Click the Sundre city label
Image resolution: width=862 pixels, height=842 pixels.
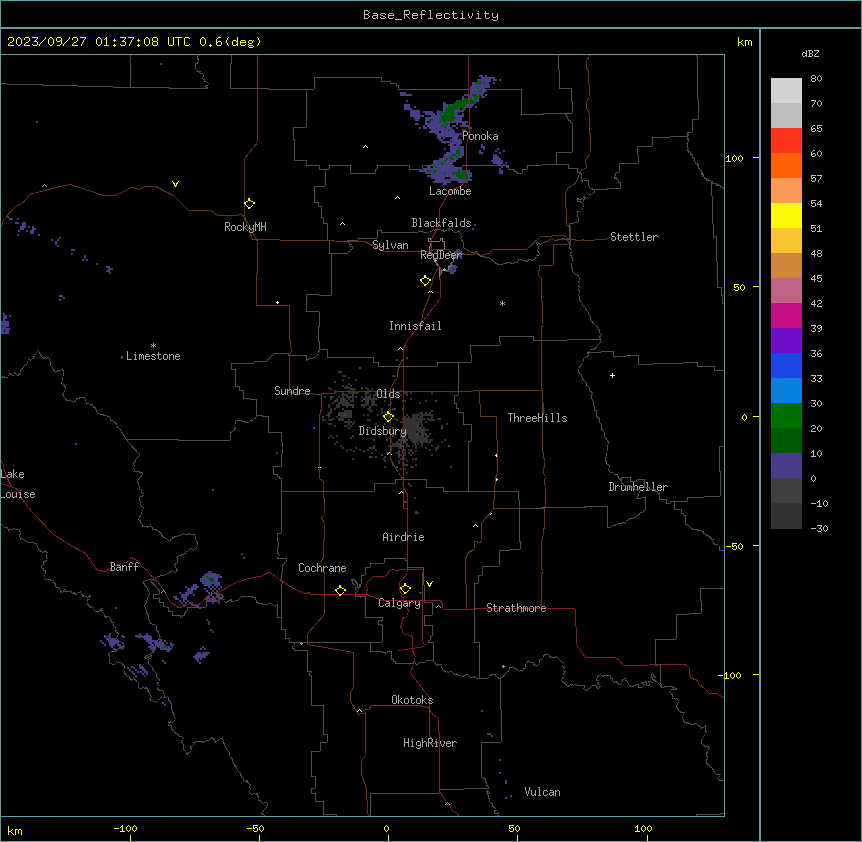pyautogui.click(x=292, y=391)
